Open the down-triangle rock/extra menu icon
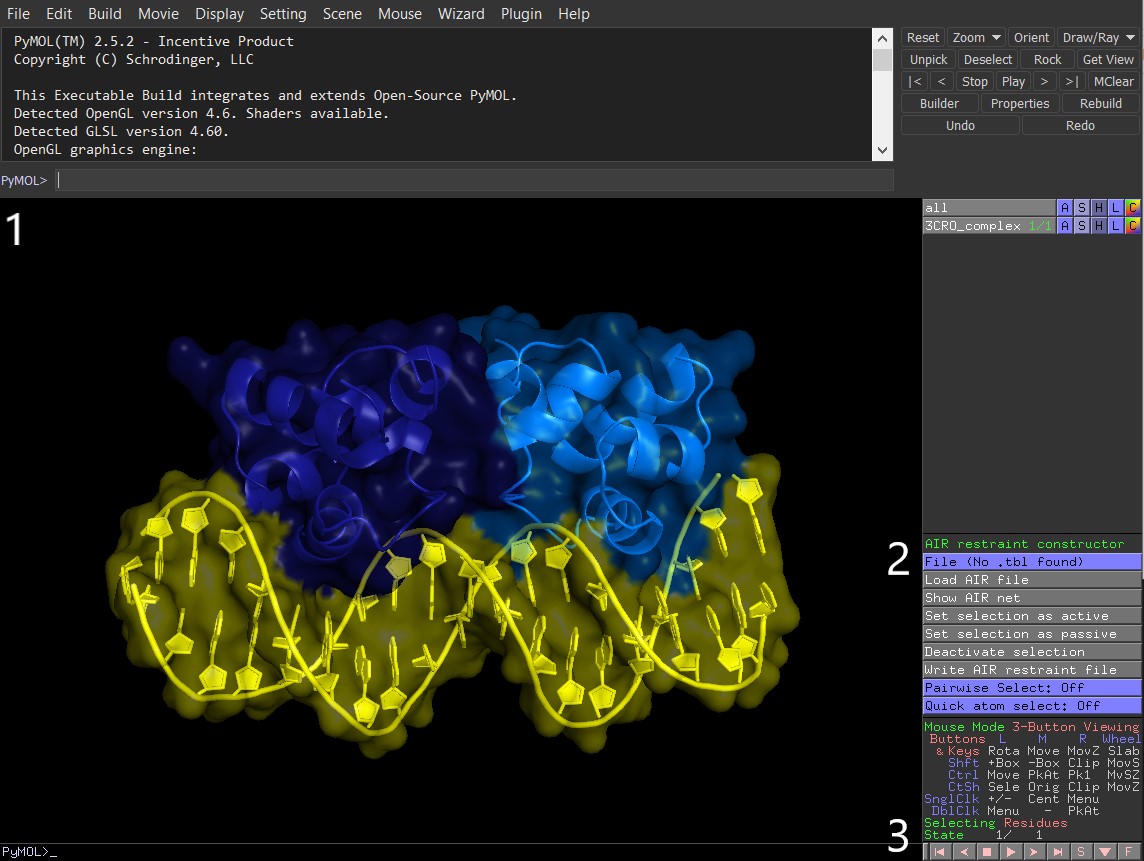1144x861 pixels. click(x=1105, y=852)
